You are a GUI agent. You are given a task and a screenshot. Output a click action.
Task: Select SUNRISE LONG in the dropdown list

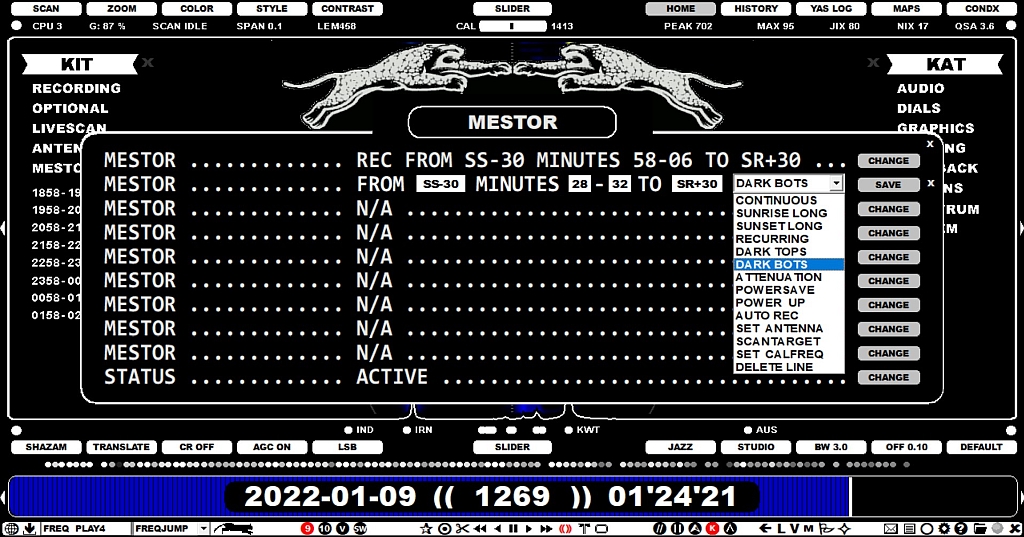[781, 213]
